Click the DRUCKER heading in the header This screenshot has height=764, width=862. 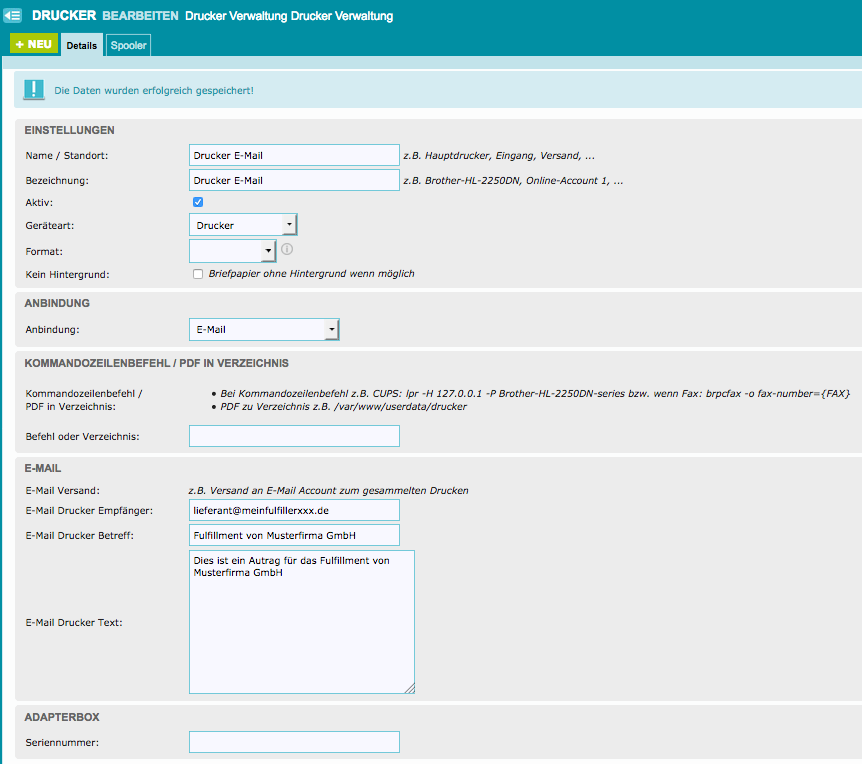[x=64, y=16]
